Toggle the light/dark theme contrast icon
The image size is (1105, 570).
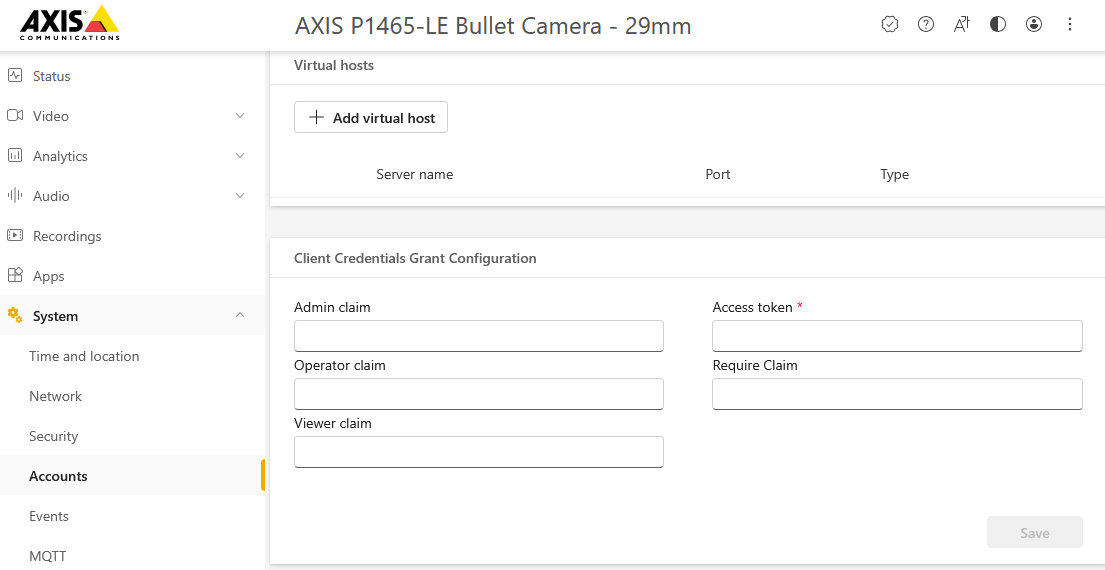pos(998,25)
